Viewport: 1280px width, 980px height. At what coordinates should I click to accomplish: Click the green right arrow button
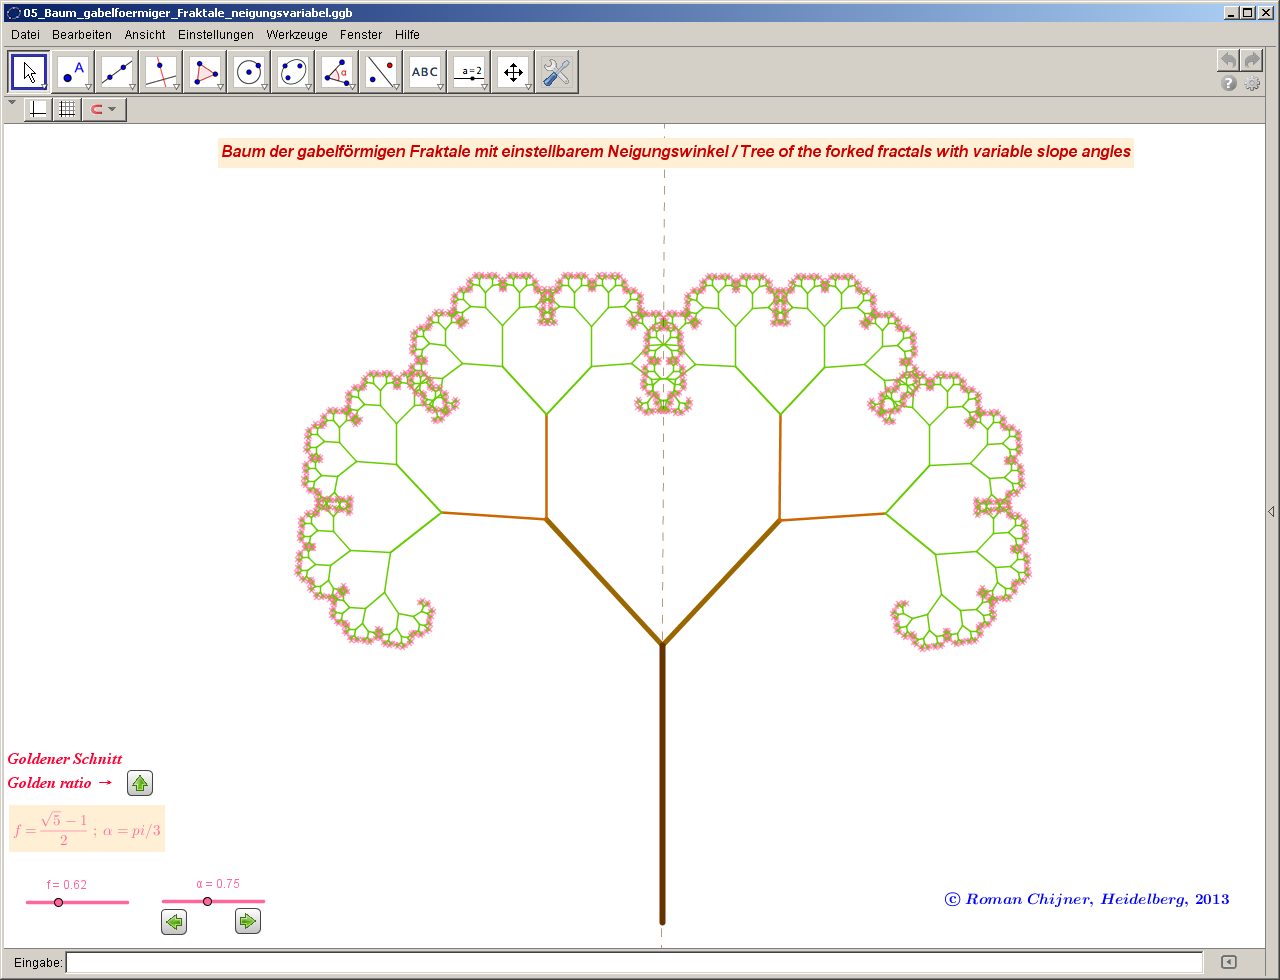[248, 922]
